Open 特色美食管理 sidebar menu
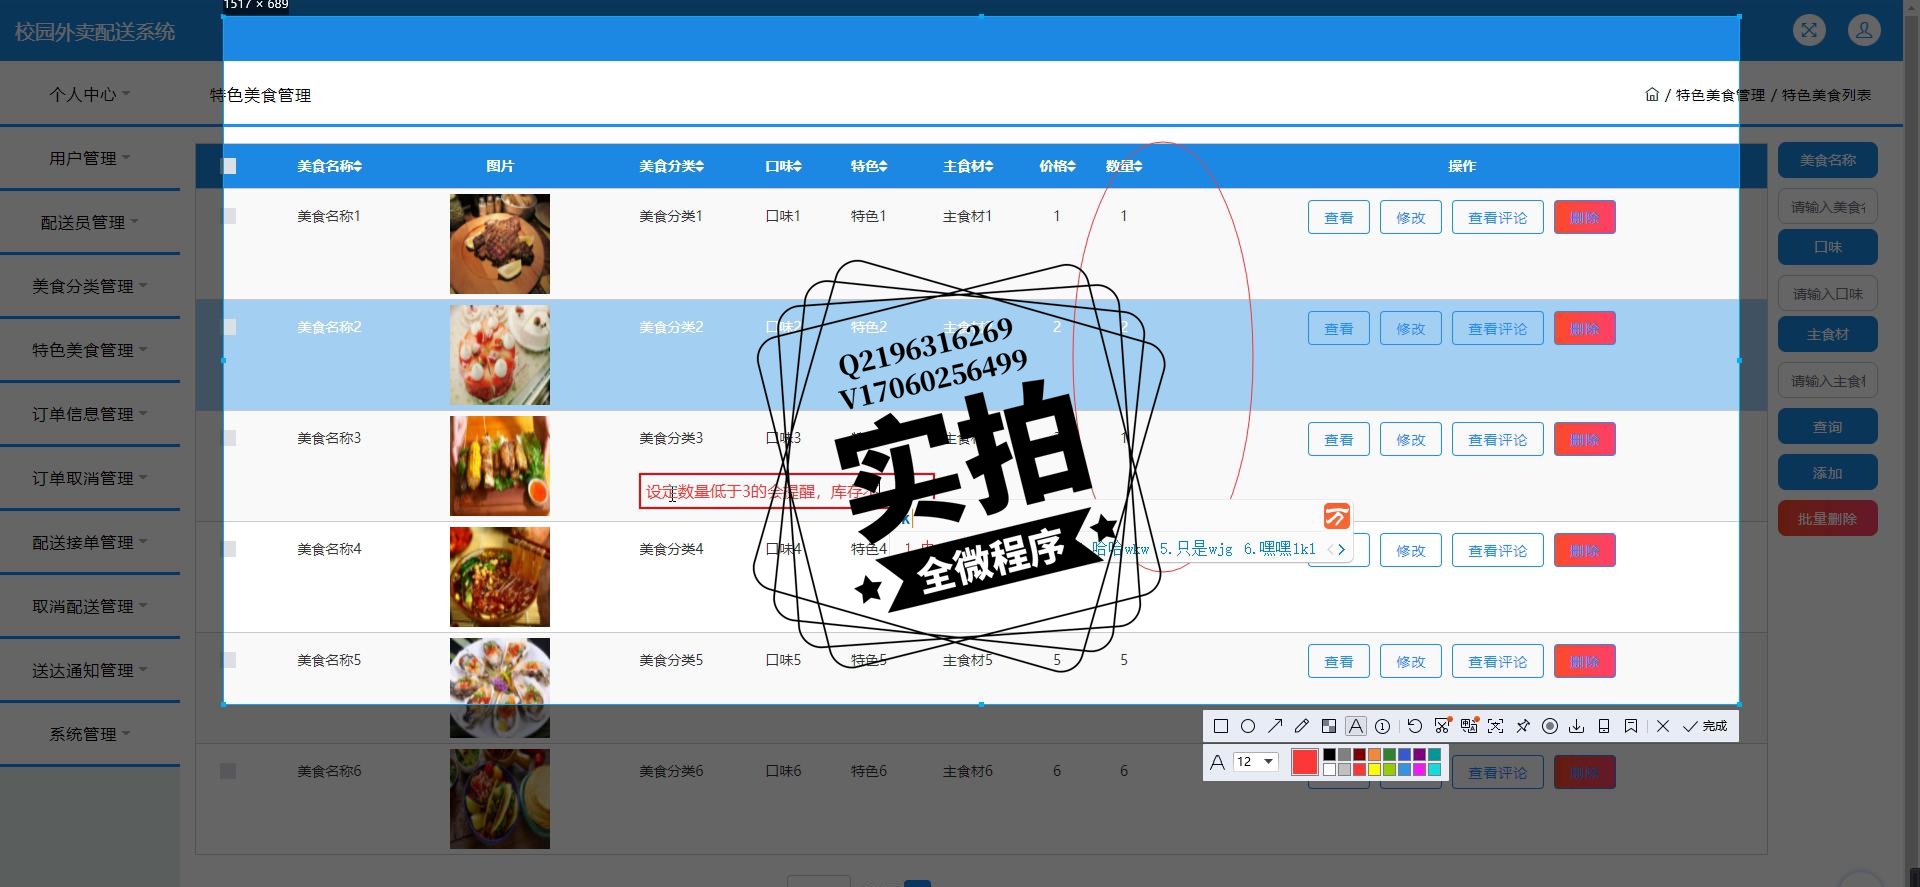 click(x=90, y=350)
